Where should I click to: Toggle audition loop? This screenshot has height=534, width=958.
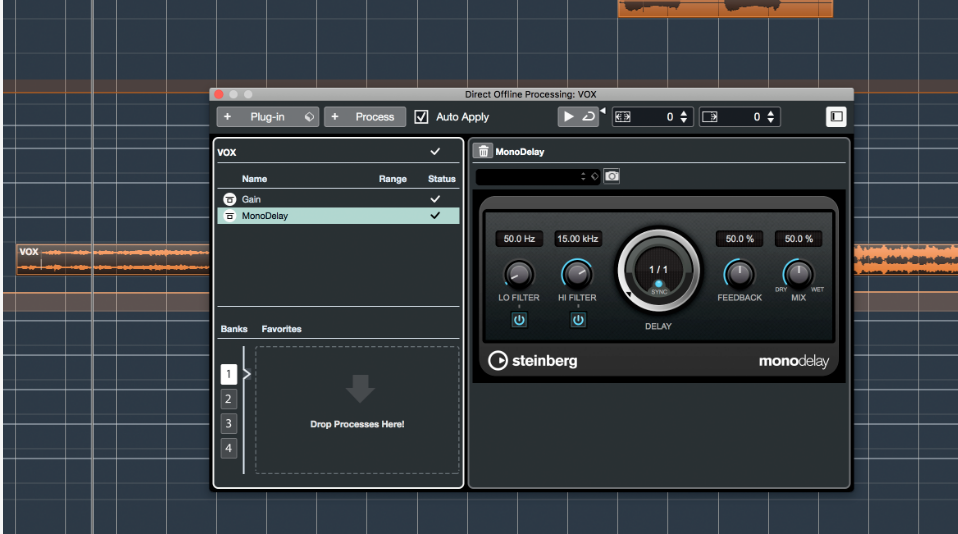(x=588, y=117)
